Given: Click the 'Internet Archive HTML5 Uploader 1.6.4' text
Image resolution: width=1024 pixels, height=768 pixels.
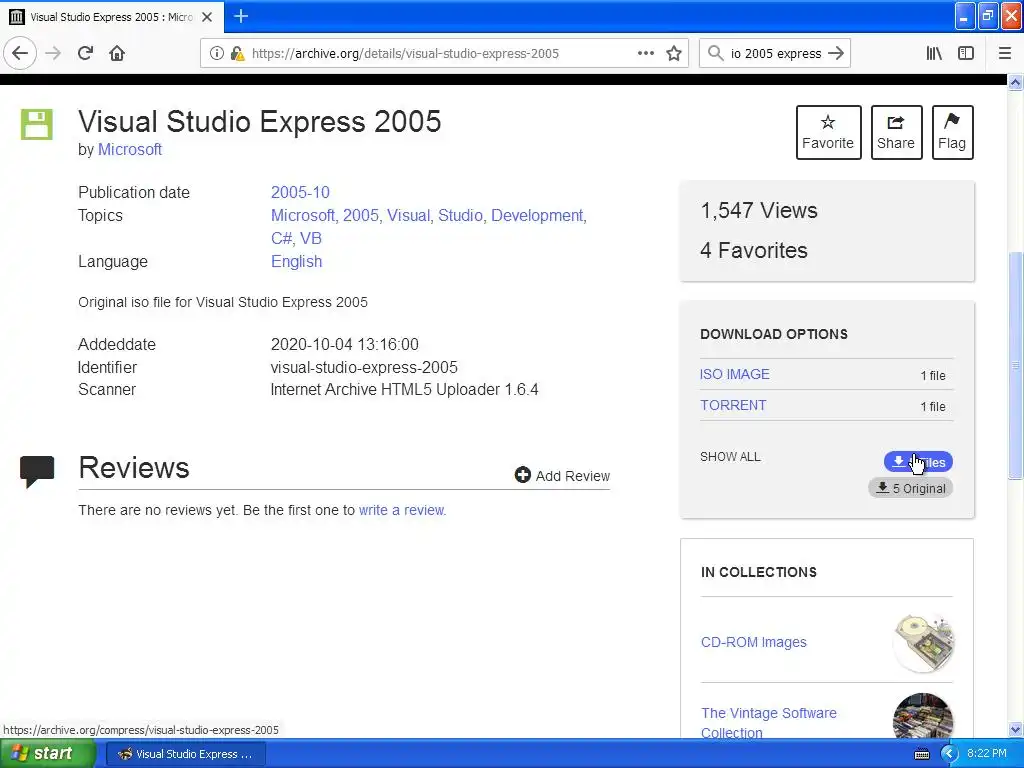Looking at the screenshot, I should [x=404, y=389].
